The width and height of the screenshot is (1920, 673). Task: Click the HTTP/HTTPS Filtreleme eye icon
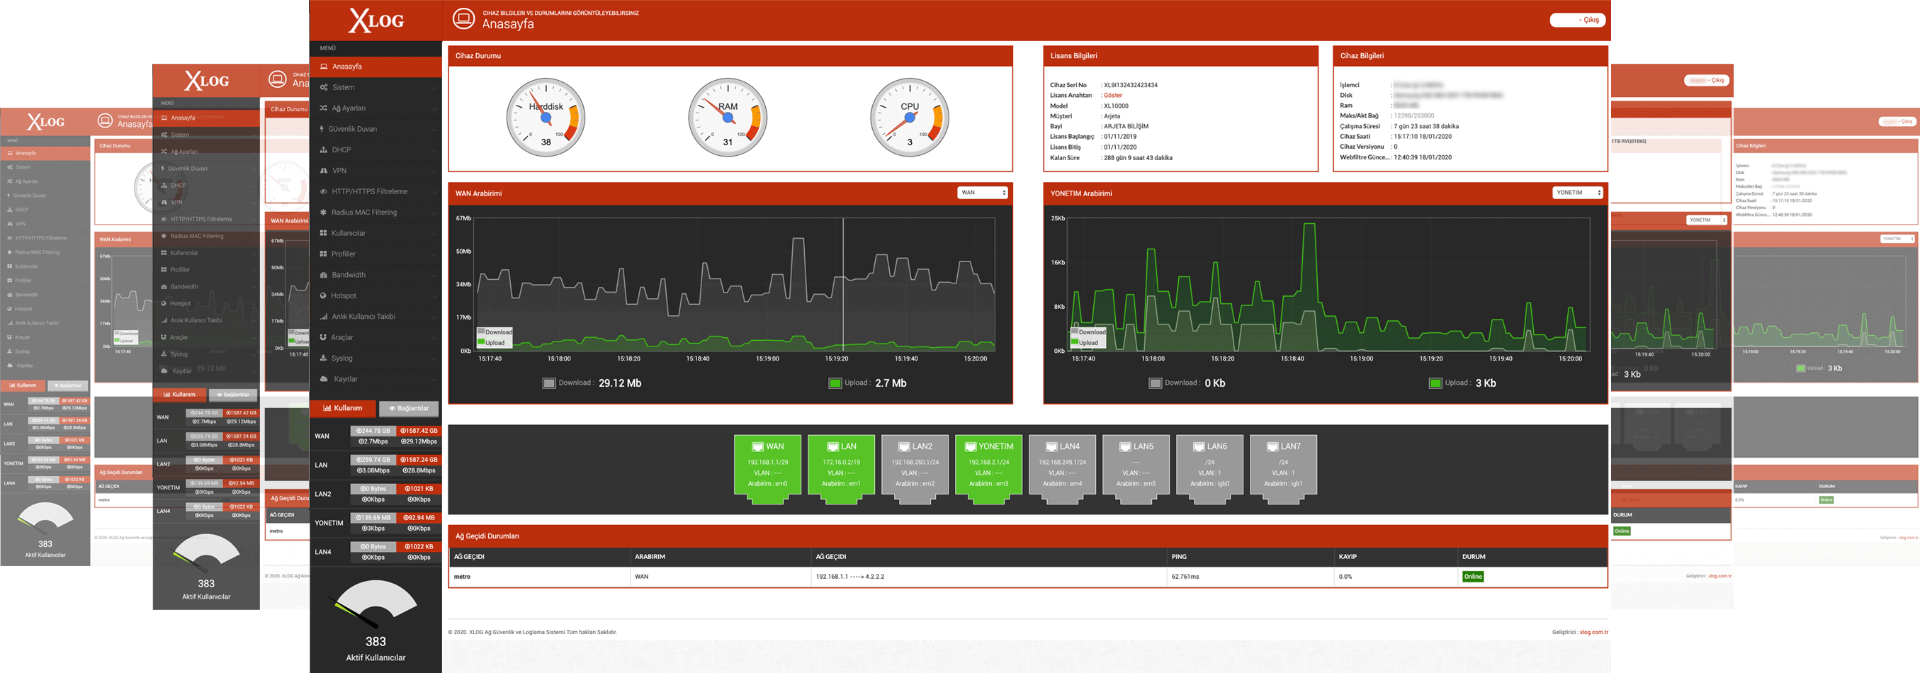324,192
